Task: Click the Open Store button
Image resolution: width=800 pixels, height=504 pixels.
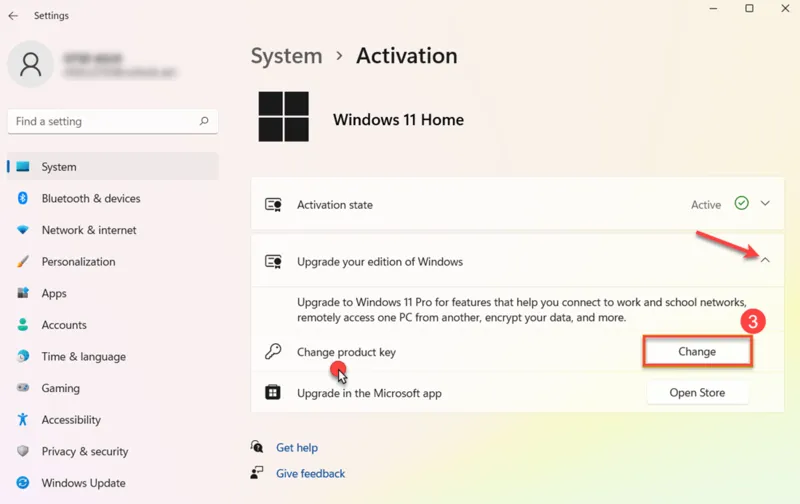Action: click(x=697, y=393)
